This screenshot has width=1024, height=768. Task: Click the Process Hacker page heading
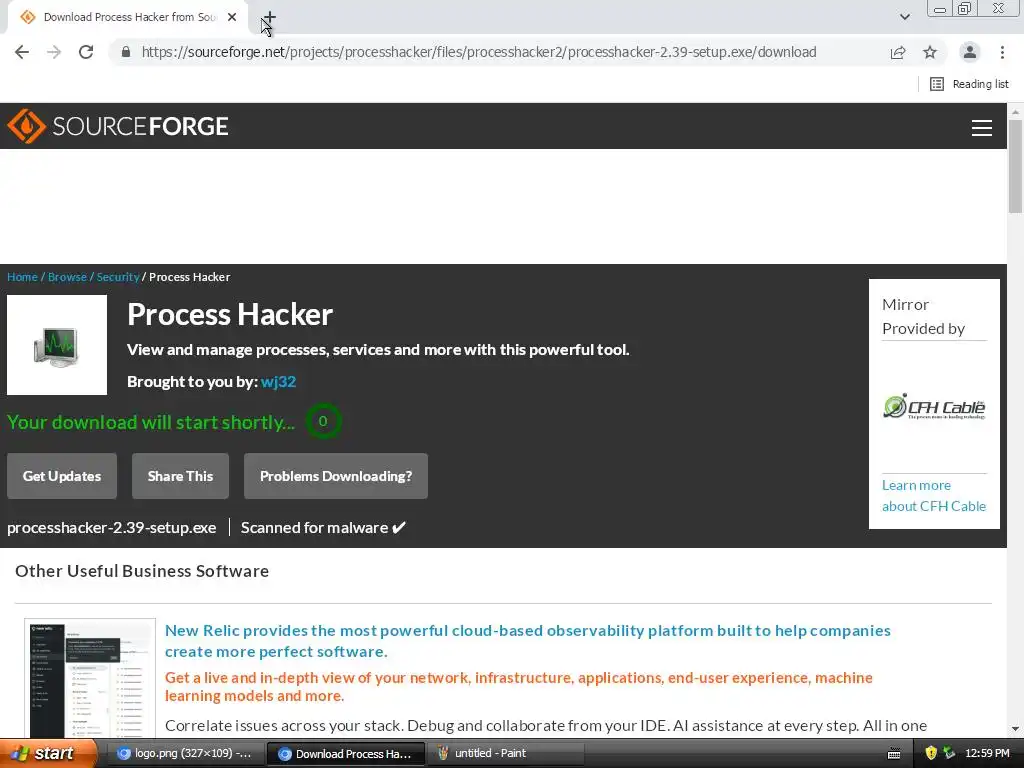(230, 314)
